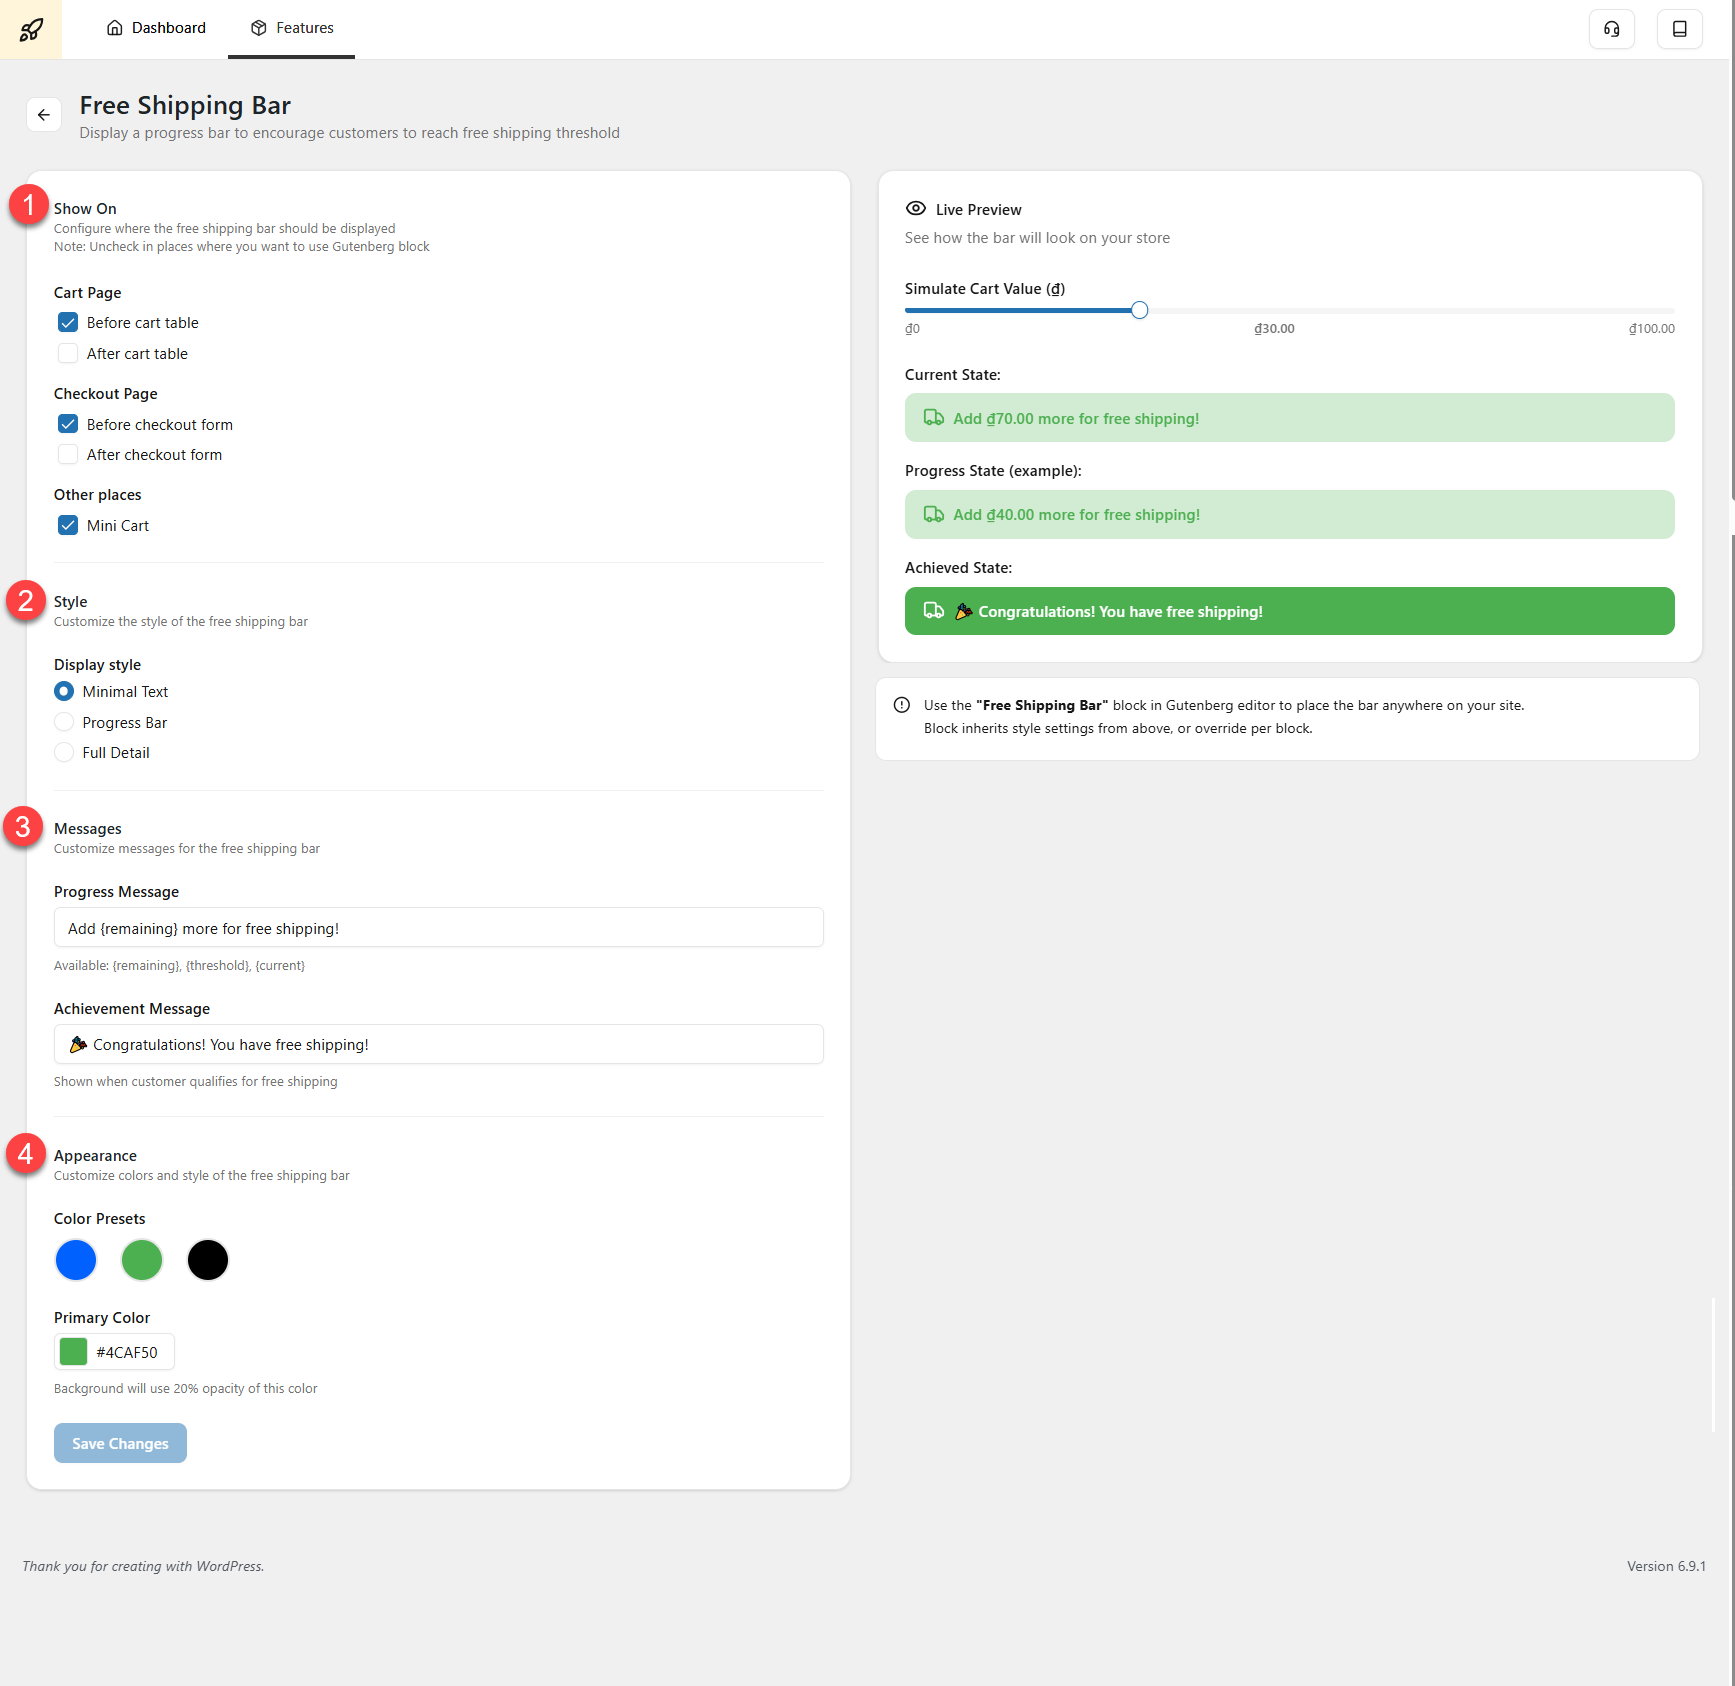Switch to the Features tab
Screen dimensions: 1735x1686
click(292, 28)
